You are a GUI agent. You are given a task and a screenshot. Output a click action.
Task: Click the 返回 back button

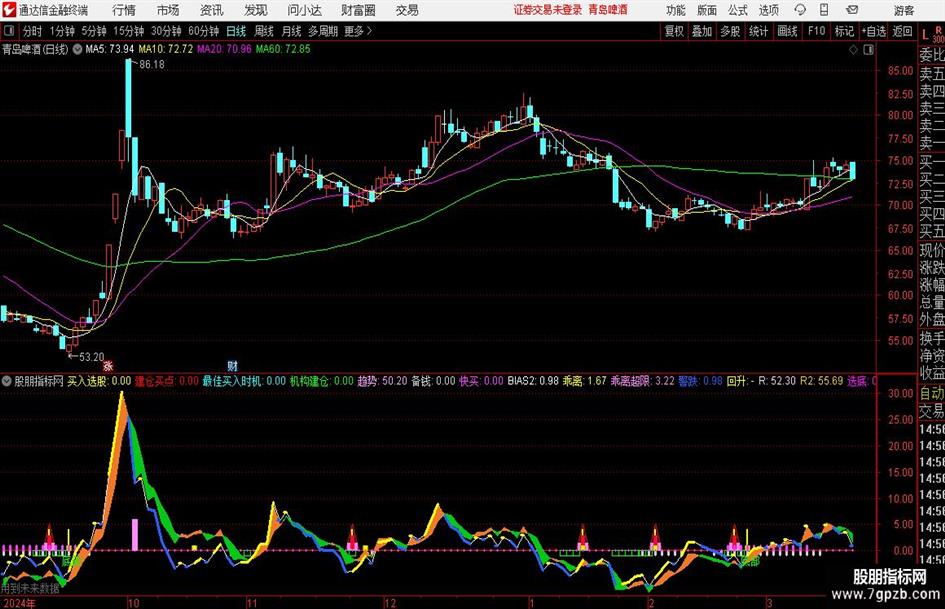coord(902,31)
